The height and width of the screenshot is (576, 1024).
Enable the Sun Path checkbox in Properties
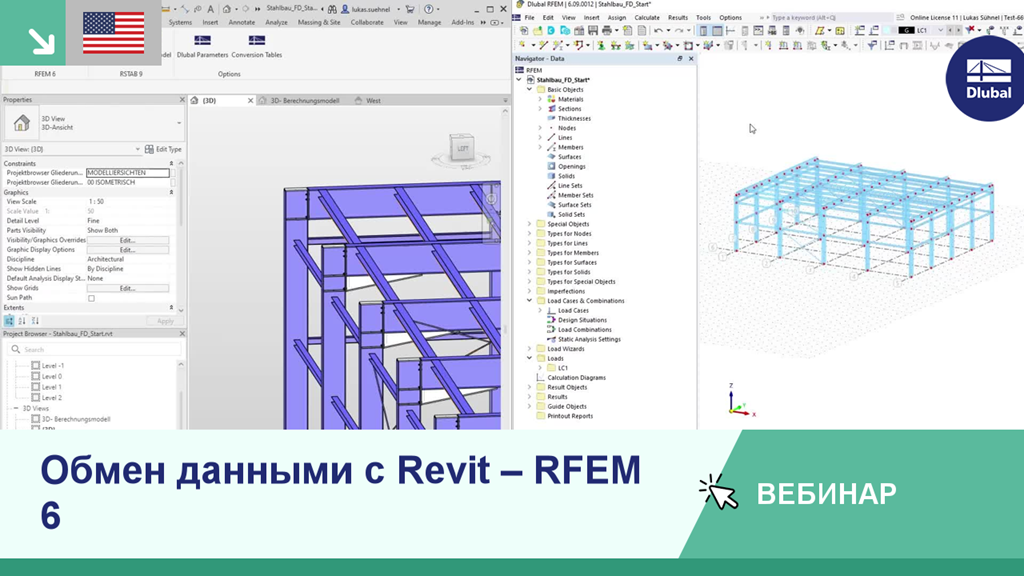coord(91,298)
